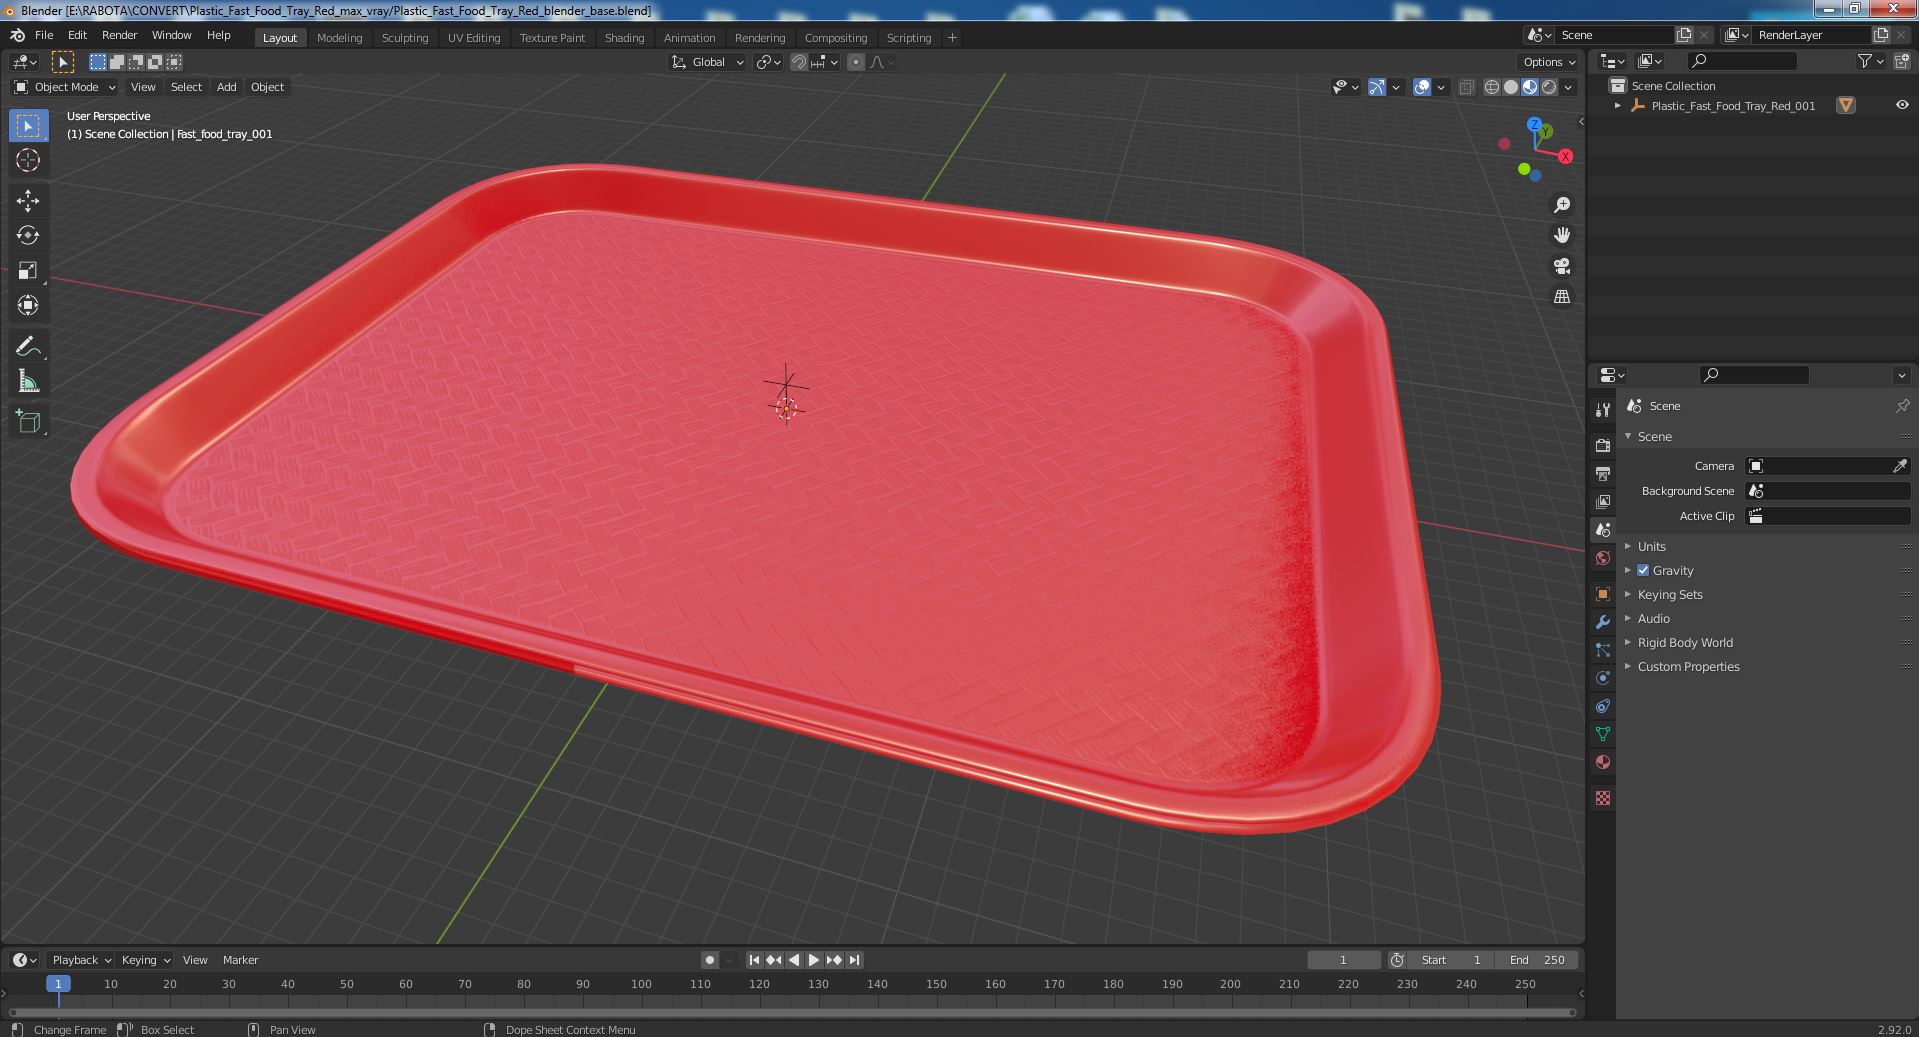Click the timeline horizontal scrollbar
The image size is (1919, 1037).
[x=792, y=1012]
